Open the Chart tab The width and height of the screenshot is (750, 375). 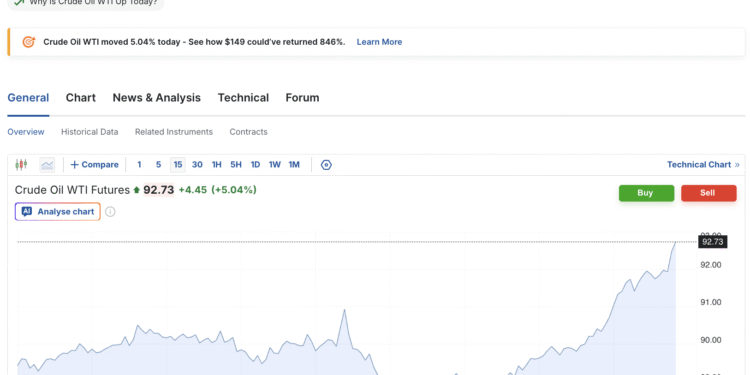(81, 98)
